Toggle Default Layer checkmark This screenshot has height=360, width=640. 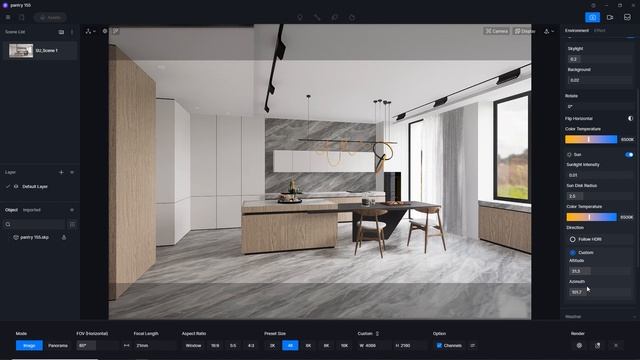pos(8,187)
